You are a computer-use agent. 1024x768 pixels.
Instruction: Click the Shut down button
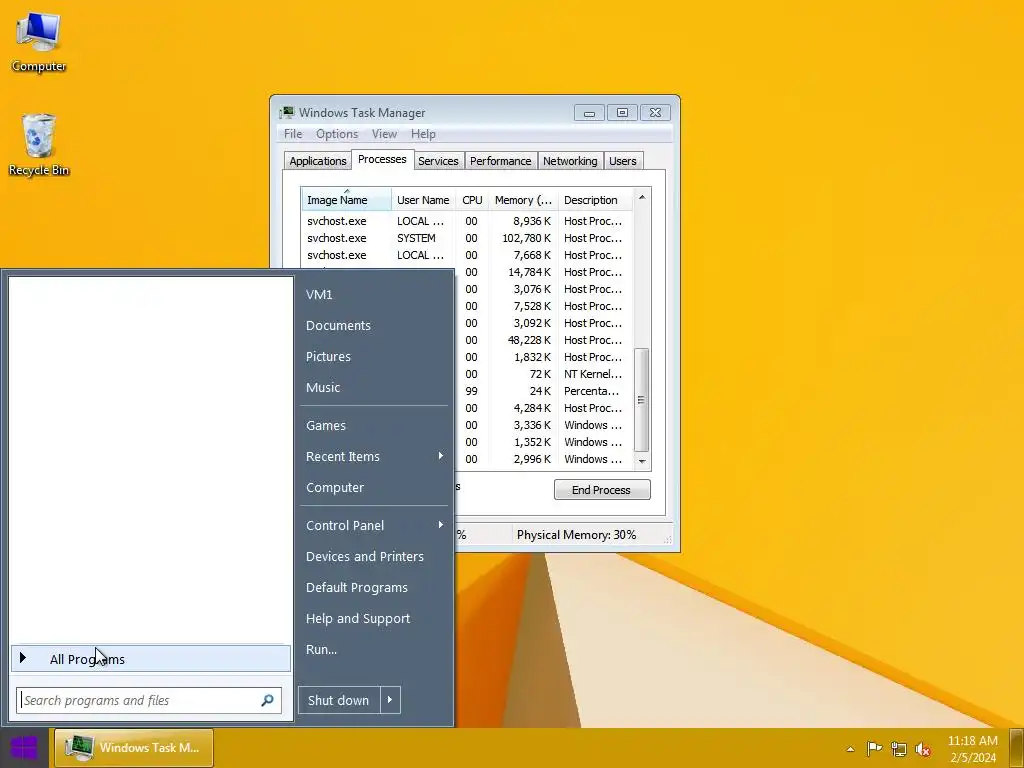click(339, 700)
